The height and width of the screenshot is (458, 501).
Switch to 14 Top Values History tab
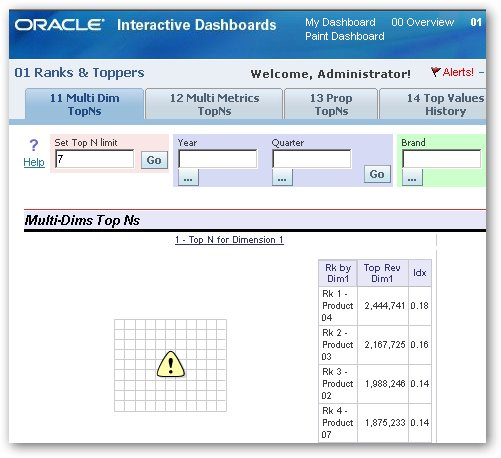[433, 104]
